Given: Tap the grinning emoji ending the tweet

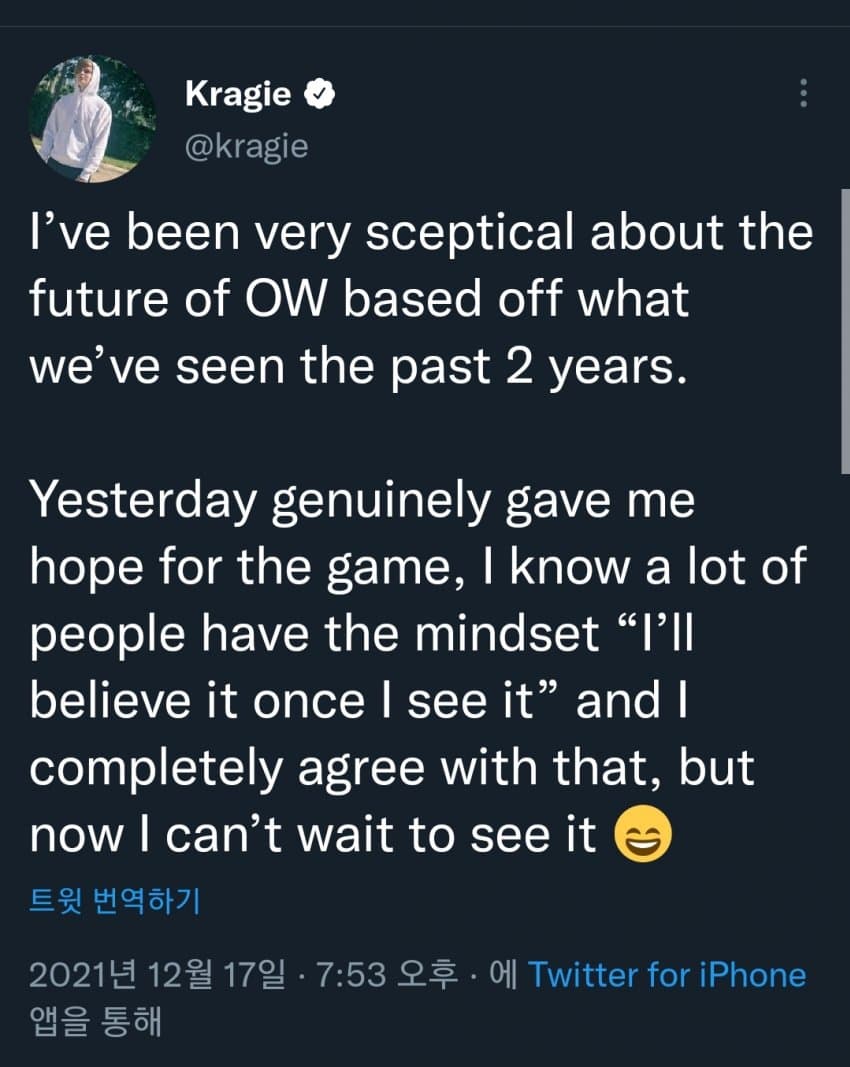Looking at the screenshot, I should click(x=642, y=834).
